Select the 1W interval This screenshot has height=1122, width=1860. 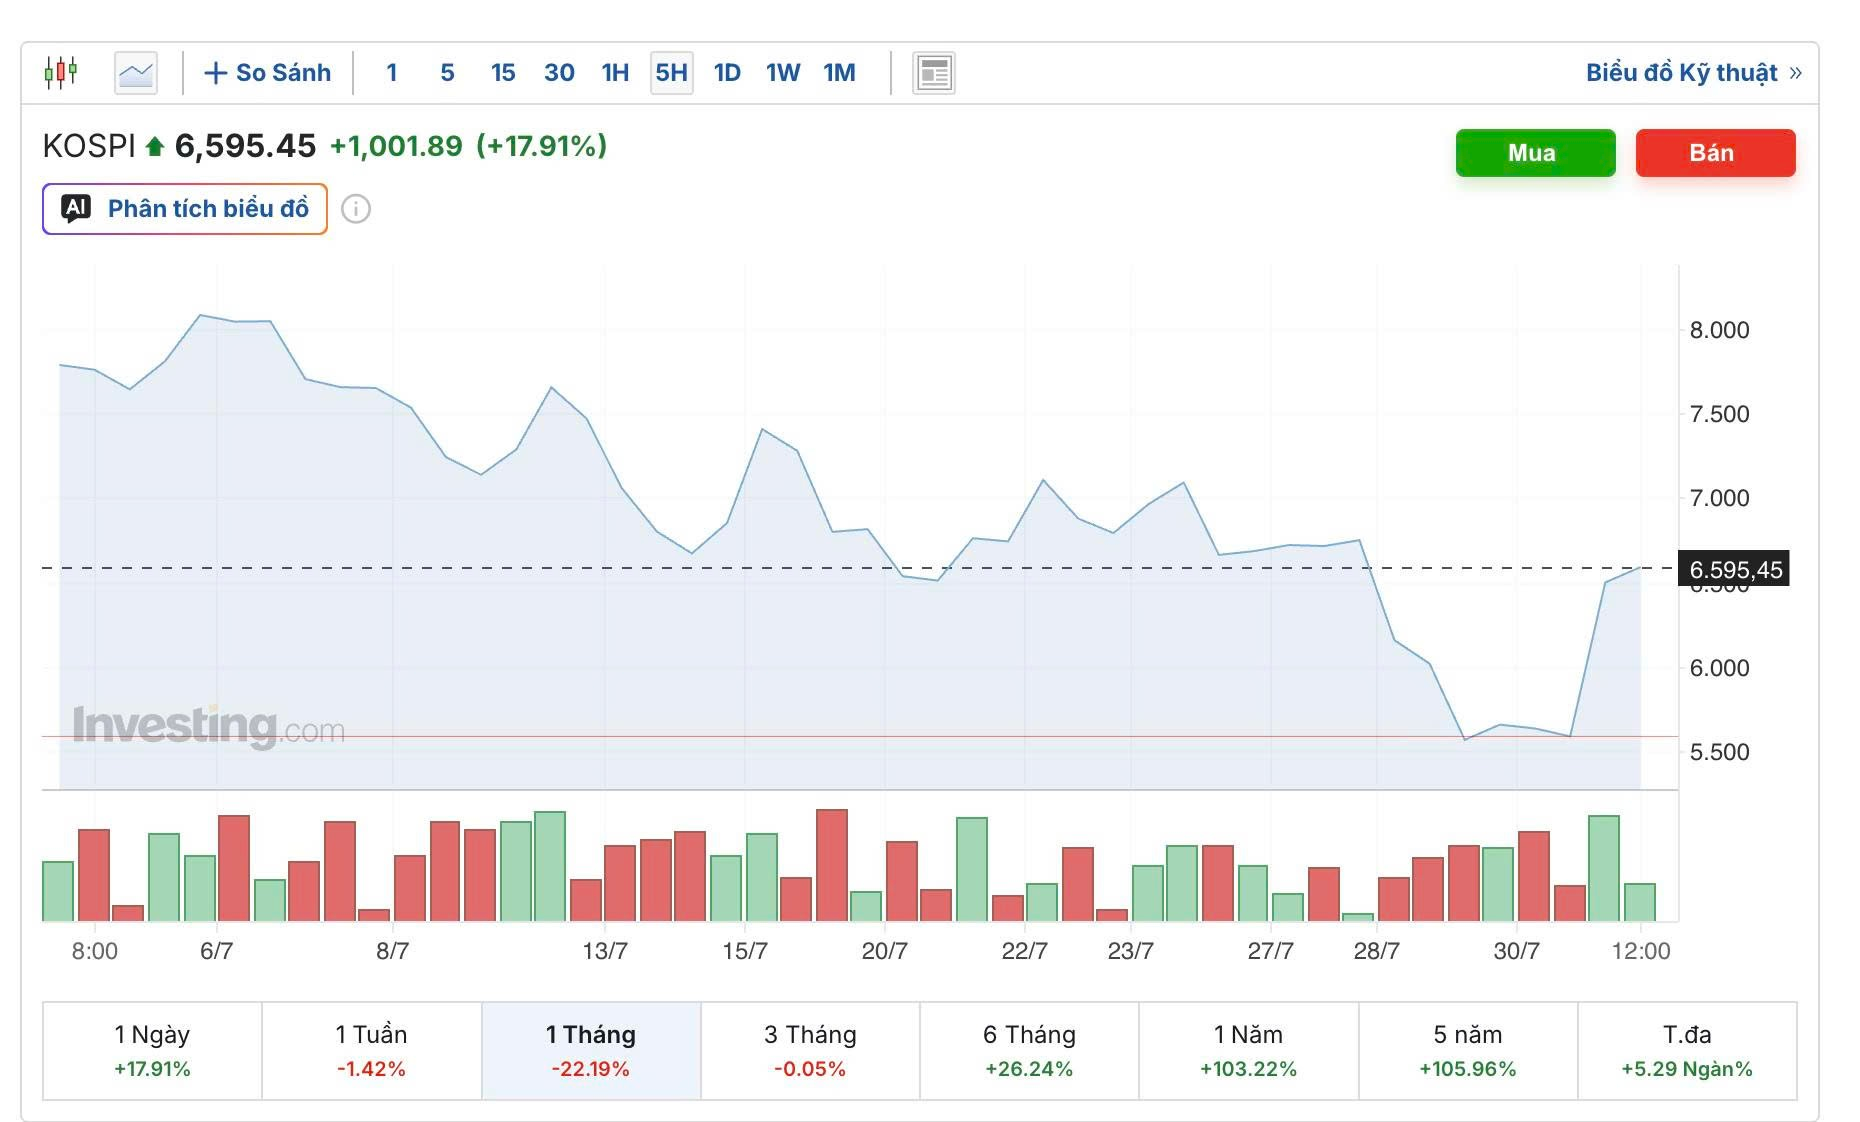pyautogui.click(x=783, y=73)
